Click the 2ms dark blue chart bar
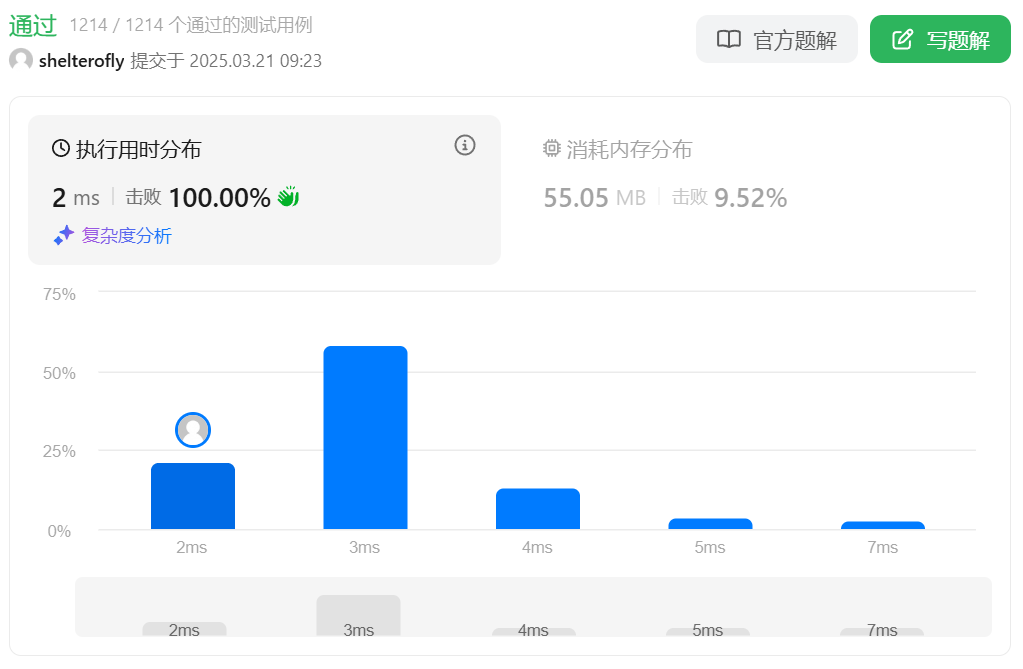Screen dimensions: 1023x669 193,496
